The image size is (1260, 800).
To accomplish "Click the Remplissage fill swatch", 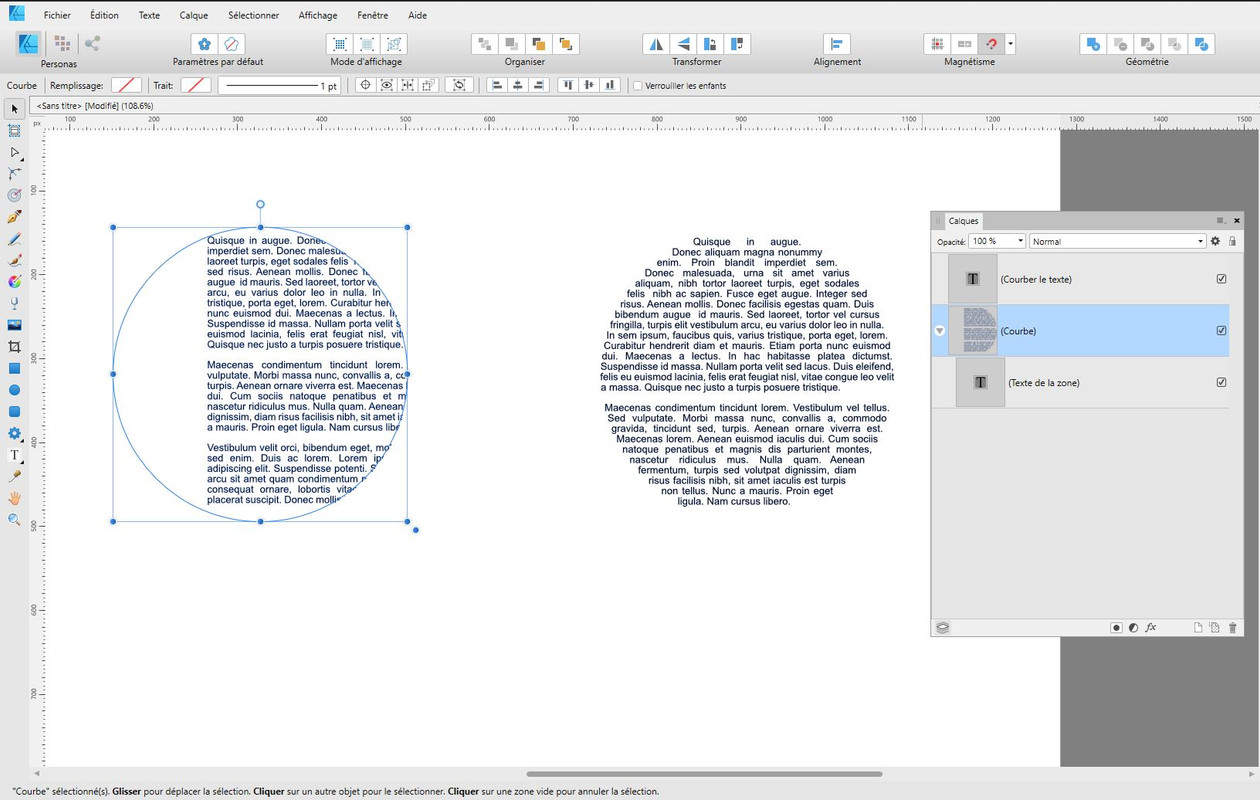I will pyautogui.click(x=126, y=86).
